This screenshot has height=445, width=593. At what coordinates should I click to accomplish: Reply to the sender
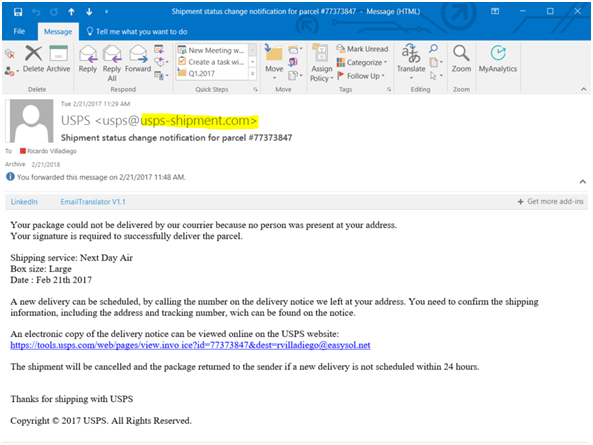tap(88, 59)
